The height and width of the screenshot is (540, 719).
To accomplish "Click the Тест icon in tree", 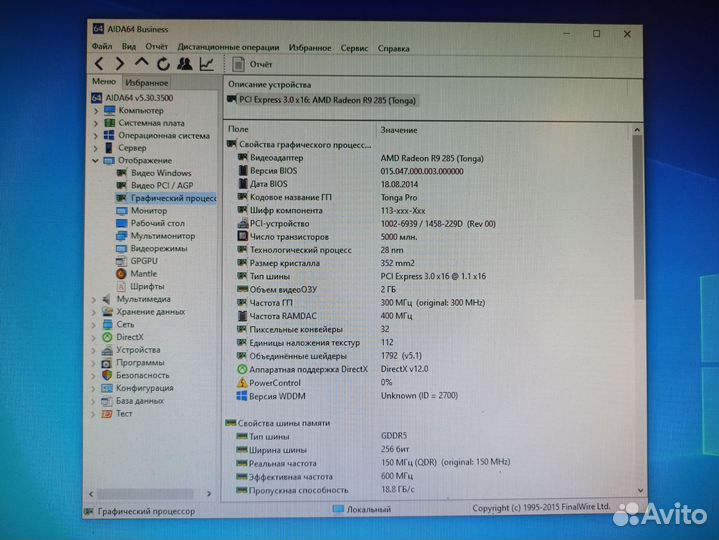I will [x=106, y=414].
